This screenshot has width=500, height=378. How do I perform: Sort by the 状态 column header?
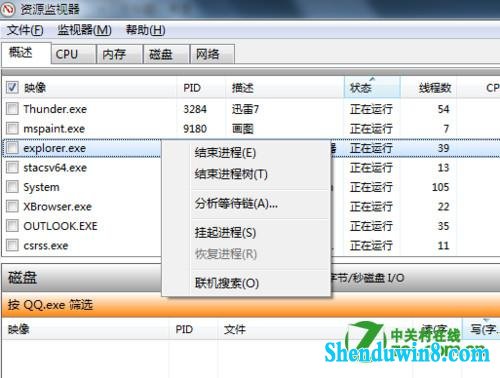(372, 88)
